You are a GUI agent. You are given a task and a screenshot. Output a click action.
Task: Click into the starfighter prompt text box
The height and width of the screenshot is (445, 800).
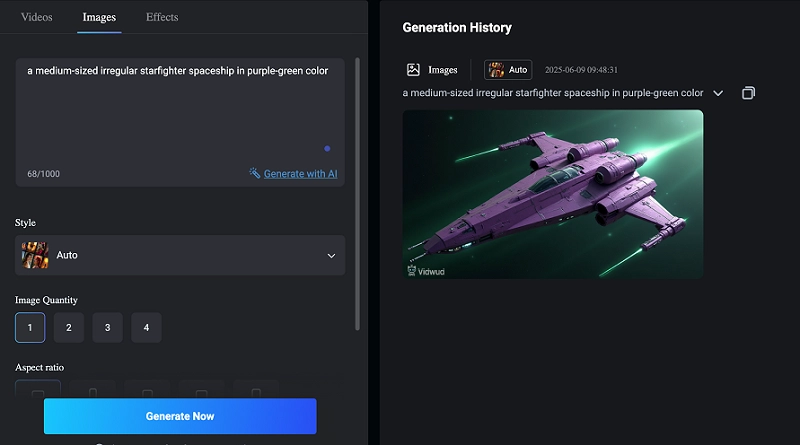(x=180, y=122)
